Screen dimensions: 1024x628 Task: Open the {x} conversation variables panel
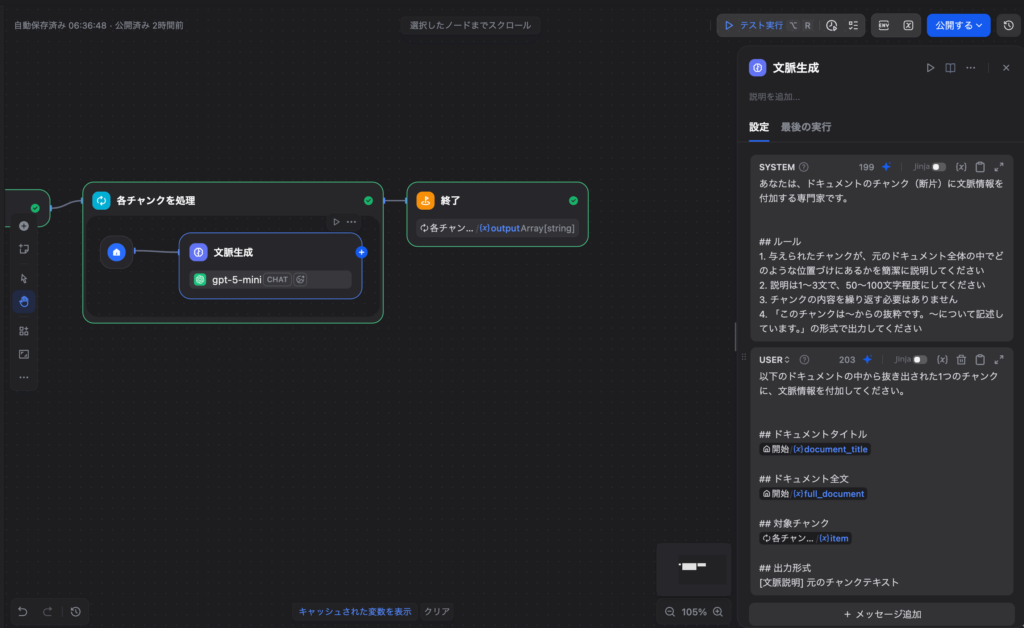[x=906, y=24]
